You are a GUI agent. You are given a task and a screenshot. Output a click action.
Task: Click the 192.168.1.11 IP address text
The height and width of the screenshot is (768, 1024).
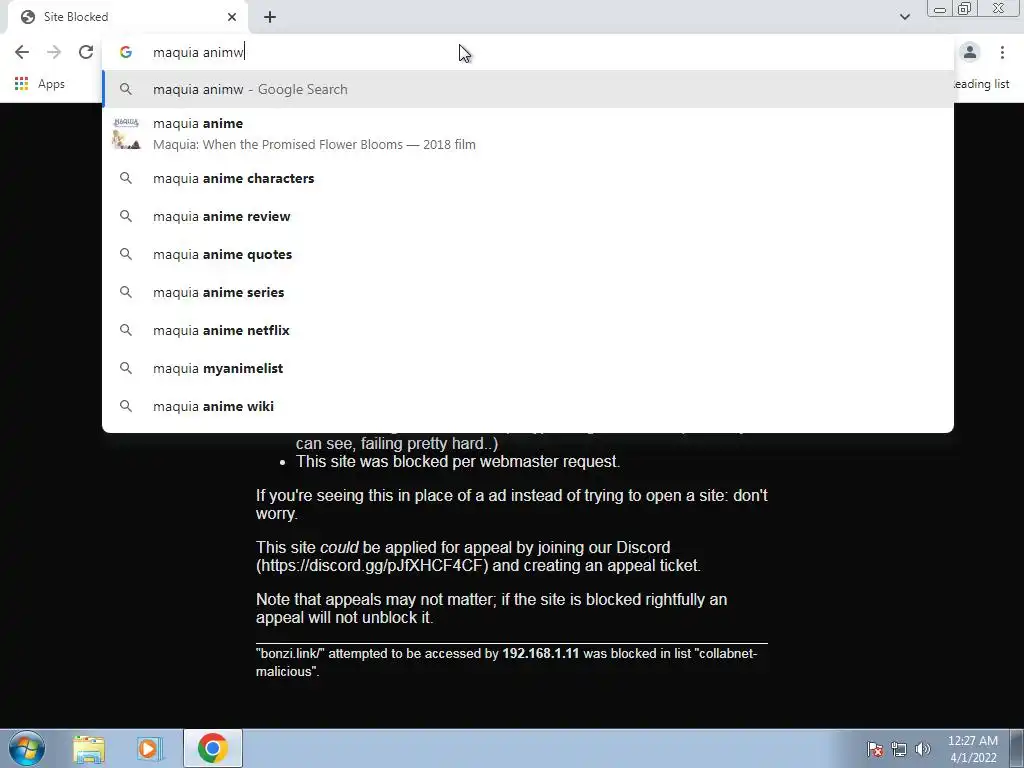(x=541, y=653)
